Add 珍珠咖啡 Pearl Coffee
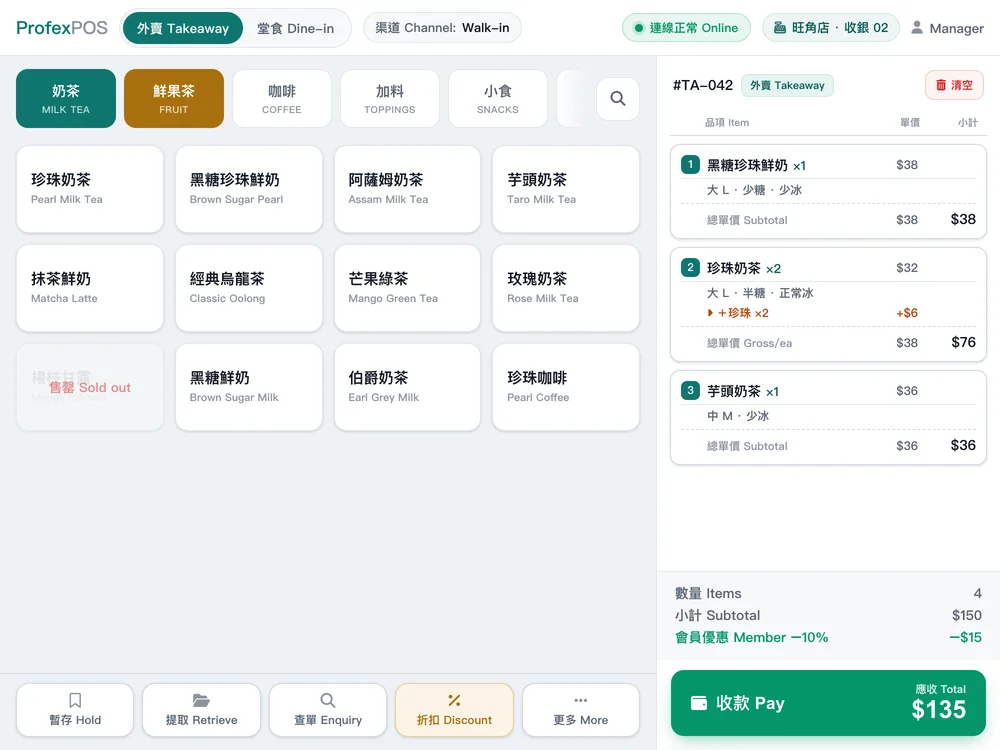The height and width of the screenshot is (750, 1000). point(566,387)
